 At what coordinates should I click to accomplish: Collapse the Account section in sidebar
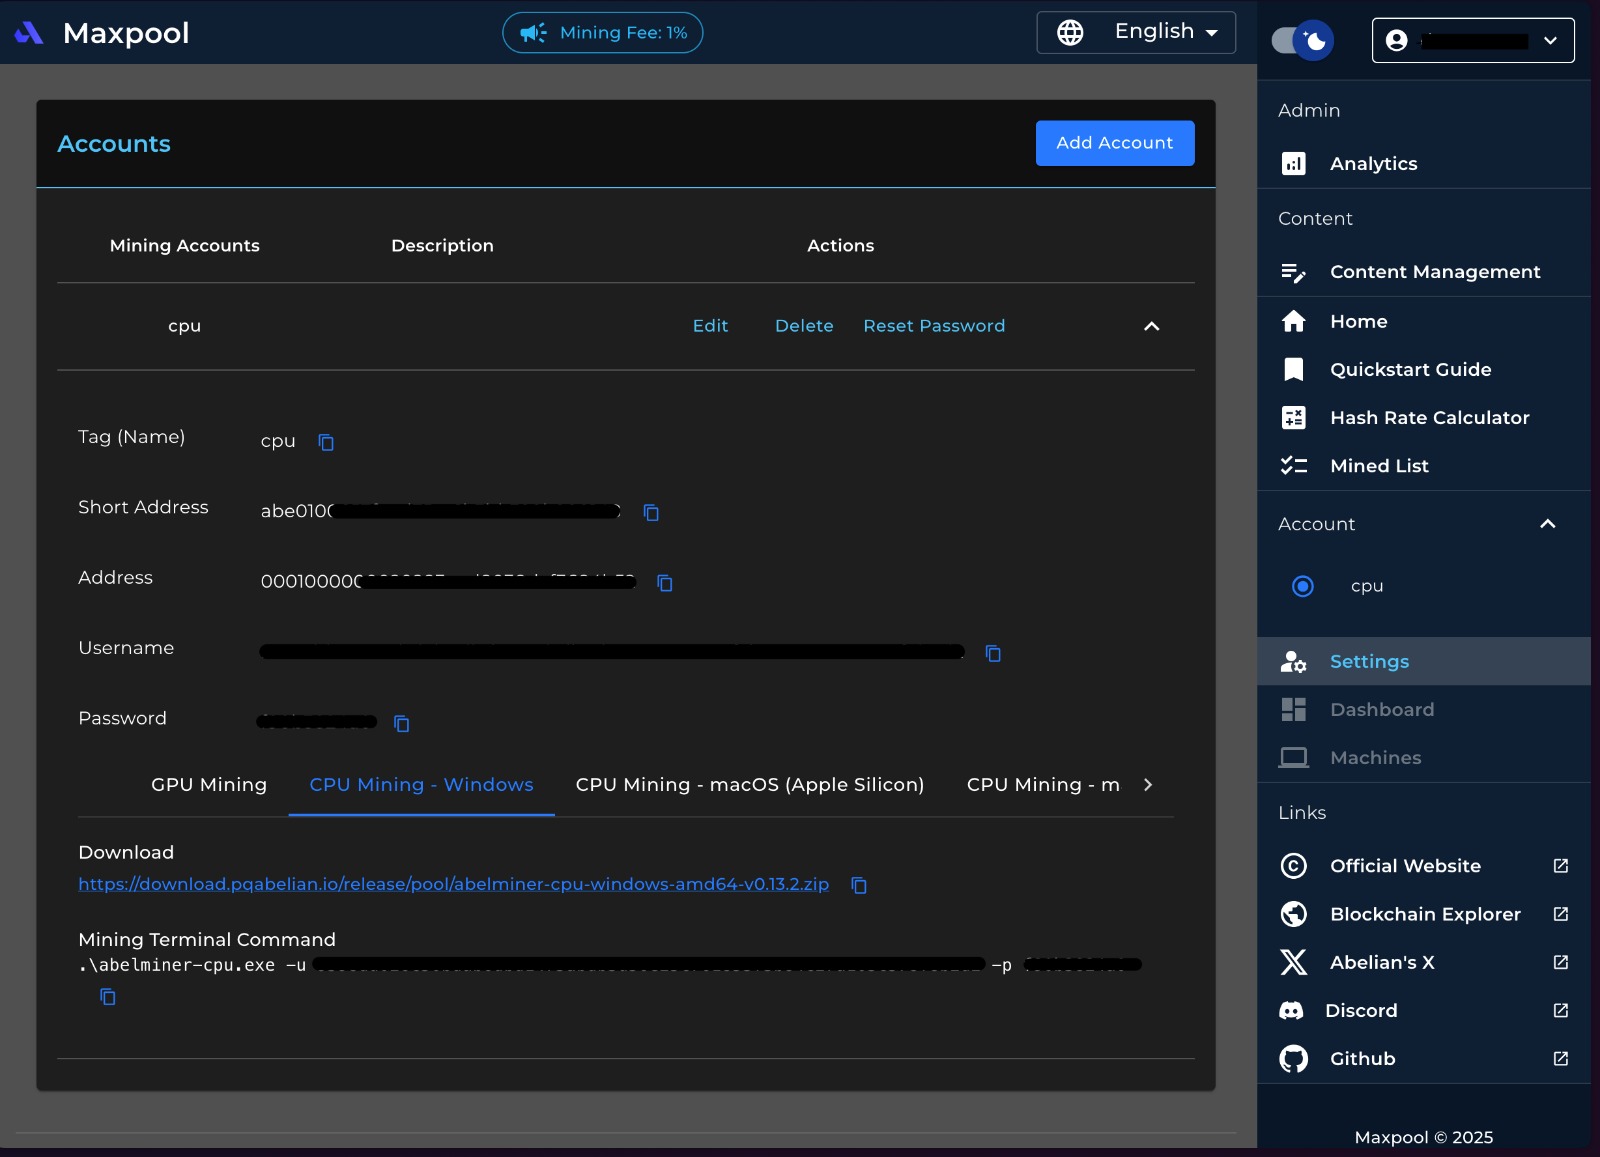pos(1548,524)
